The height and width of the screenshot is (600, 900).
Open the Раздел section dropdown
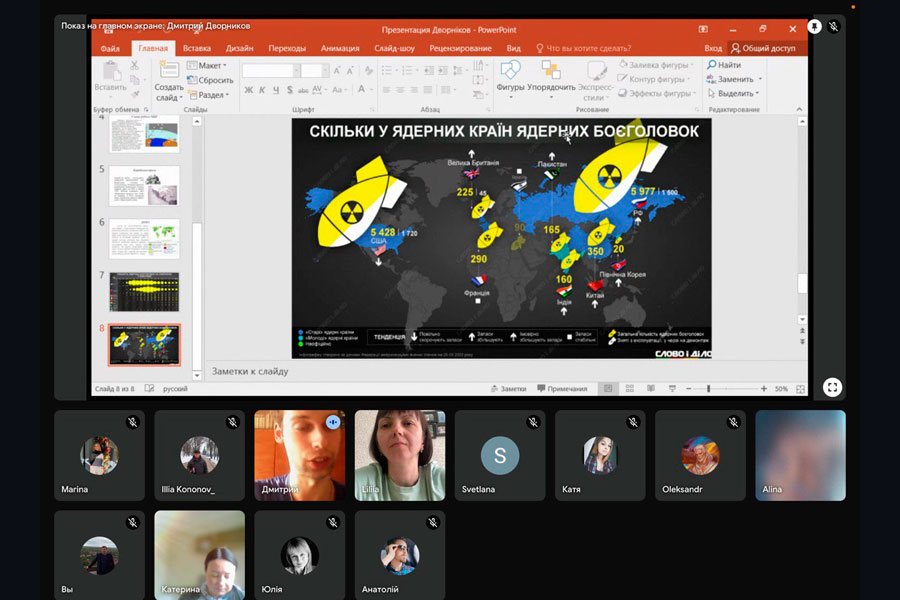[212, 95]
